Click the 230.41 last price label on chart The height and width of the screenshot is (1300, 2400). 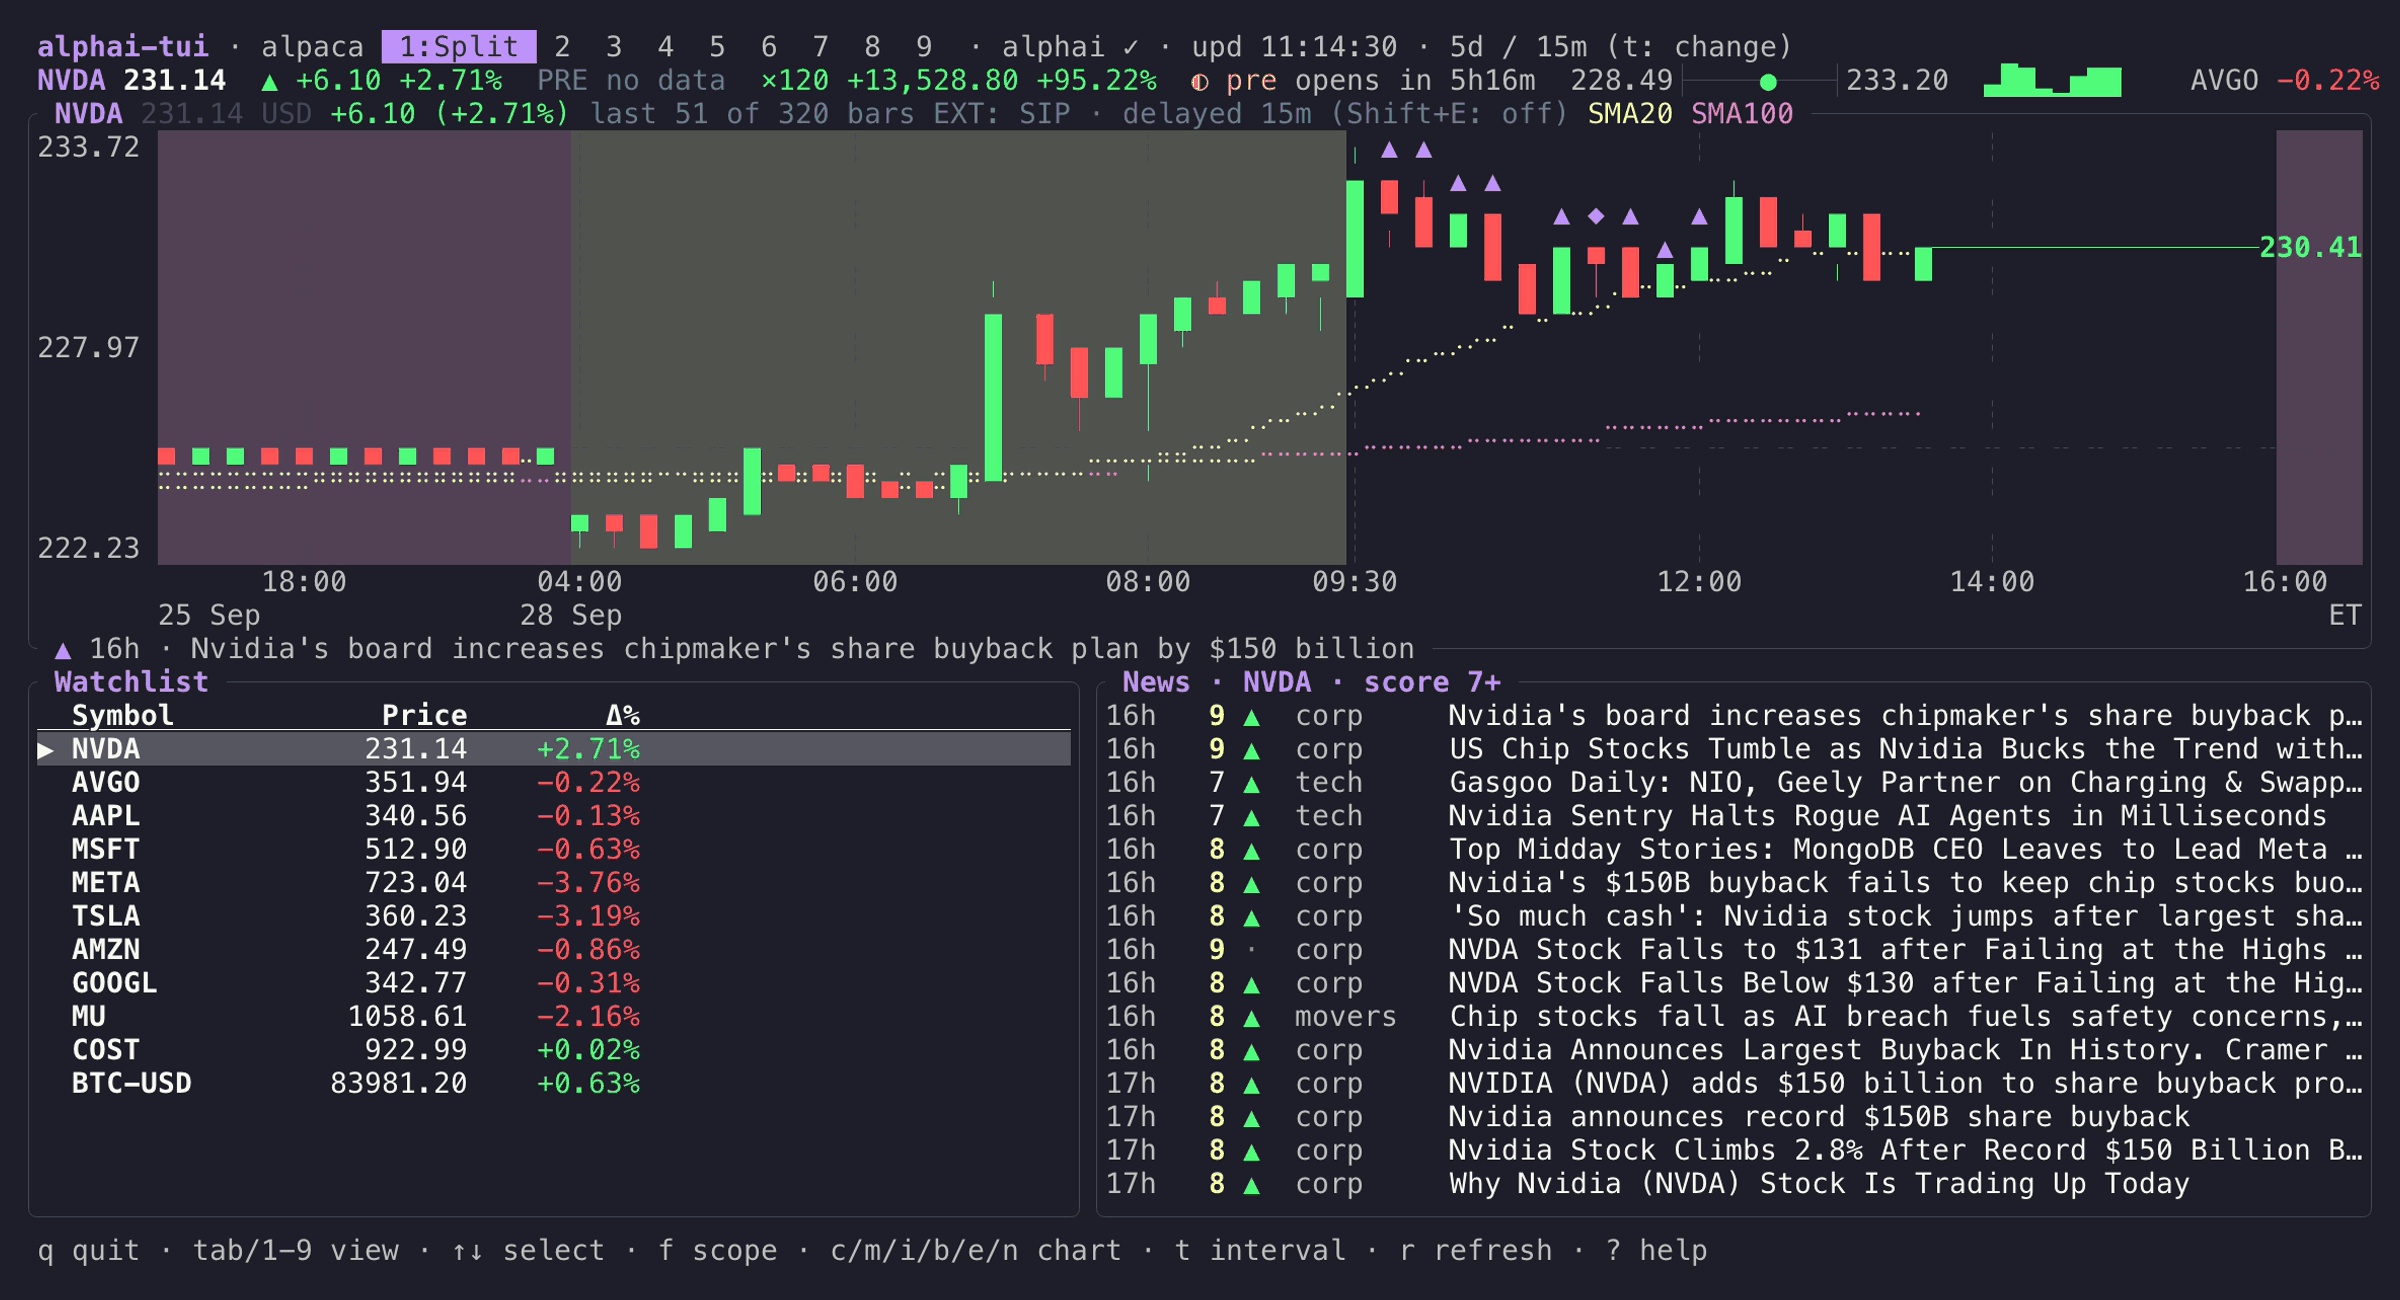point(2310,247)
